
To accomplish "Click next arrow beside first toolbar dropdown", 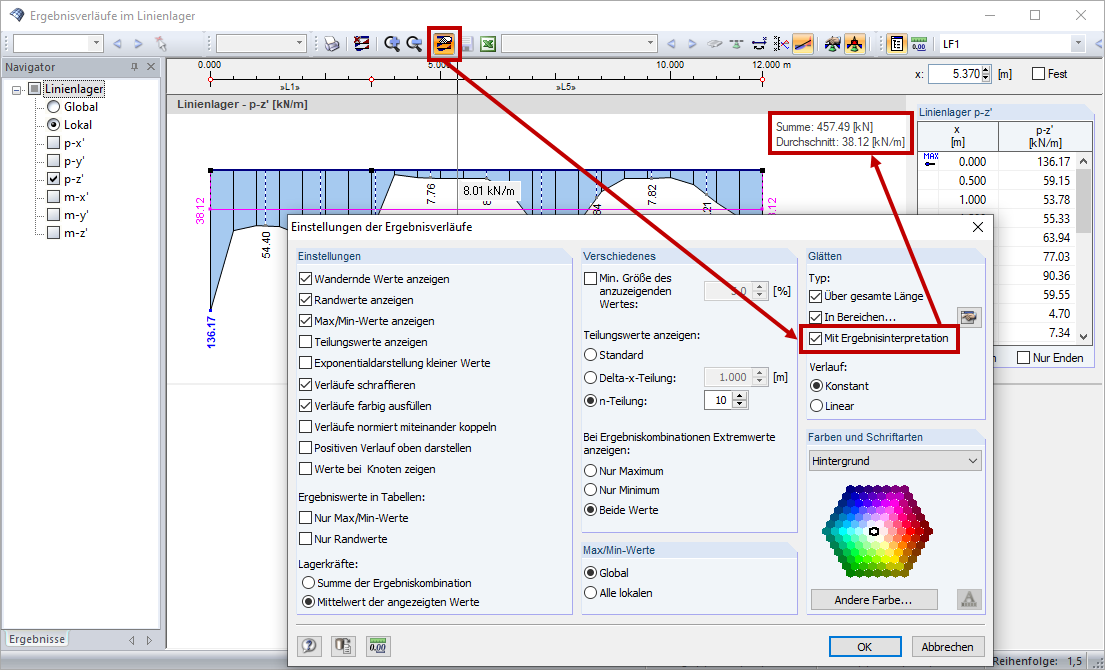I will coord(138,44).
